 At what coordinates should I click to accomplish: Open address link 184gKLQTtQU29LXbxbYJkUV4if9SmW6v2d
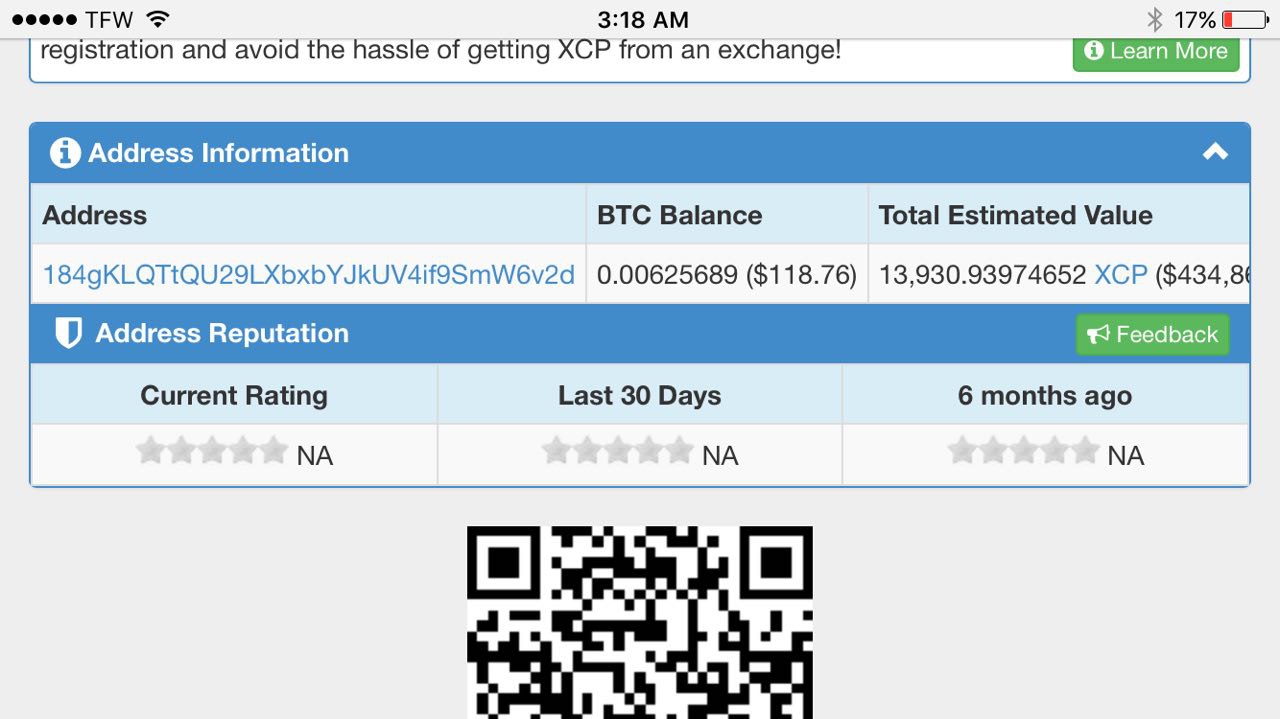[x=308, y=274]
